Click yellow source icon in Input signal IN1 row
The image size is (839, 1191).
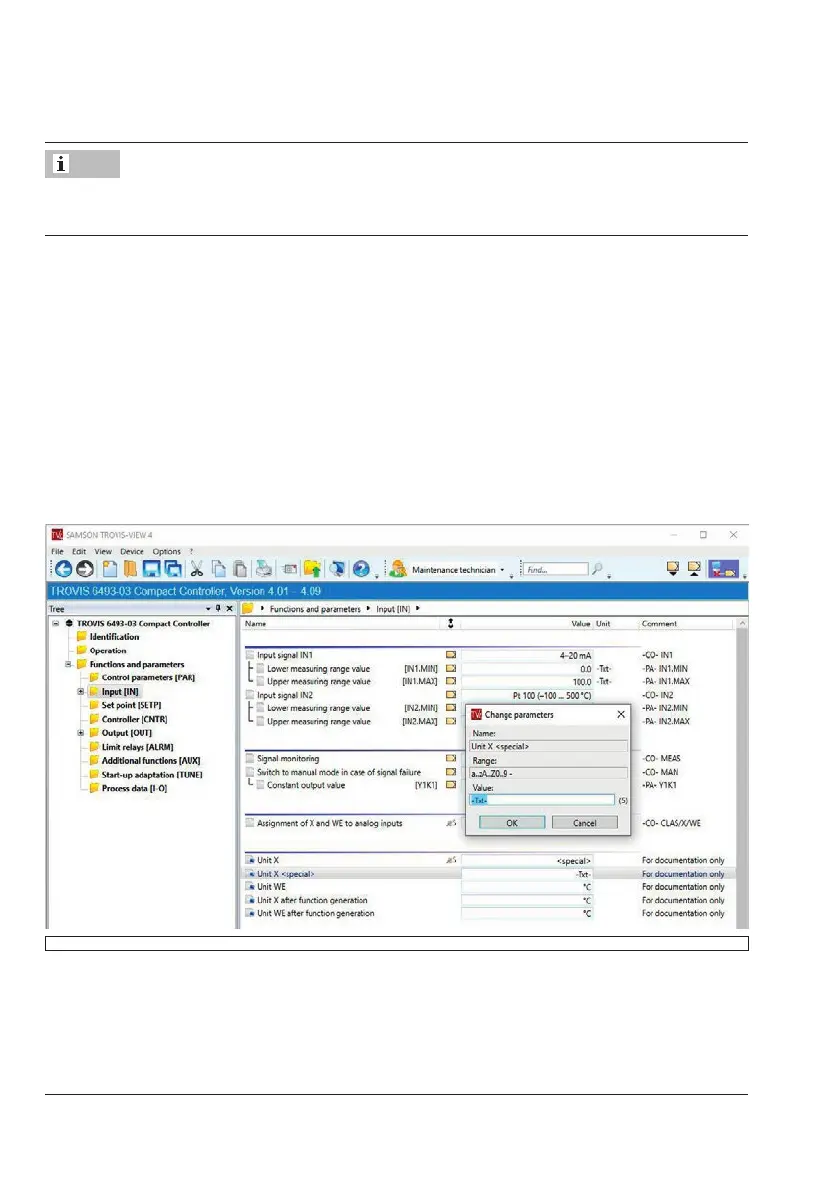(x=451, y=655)
